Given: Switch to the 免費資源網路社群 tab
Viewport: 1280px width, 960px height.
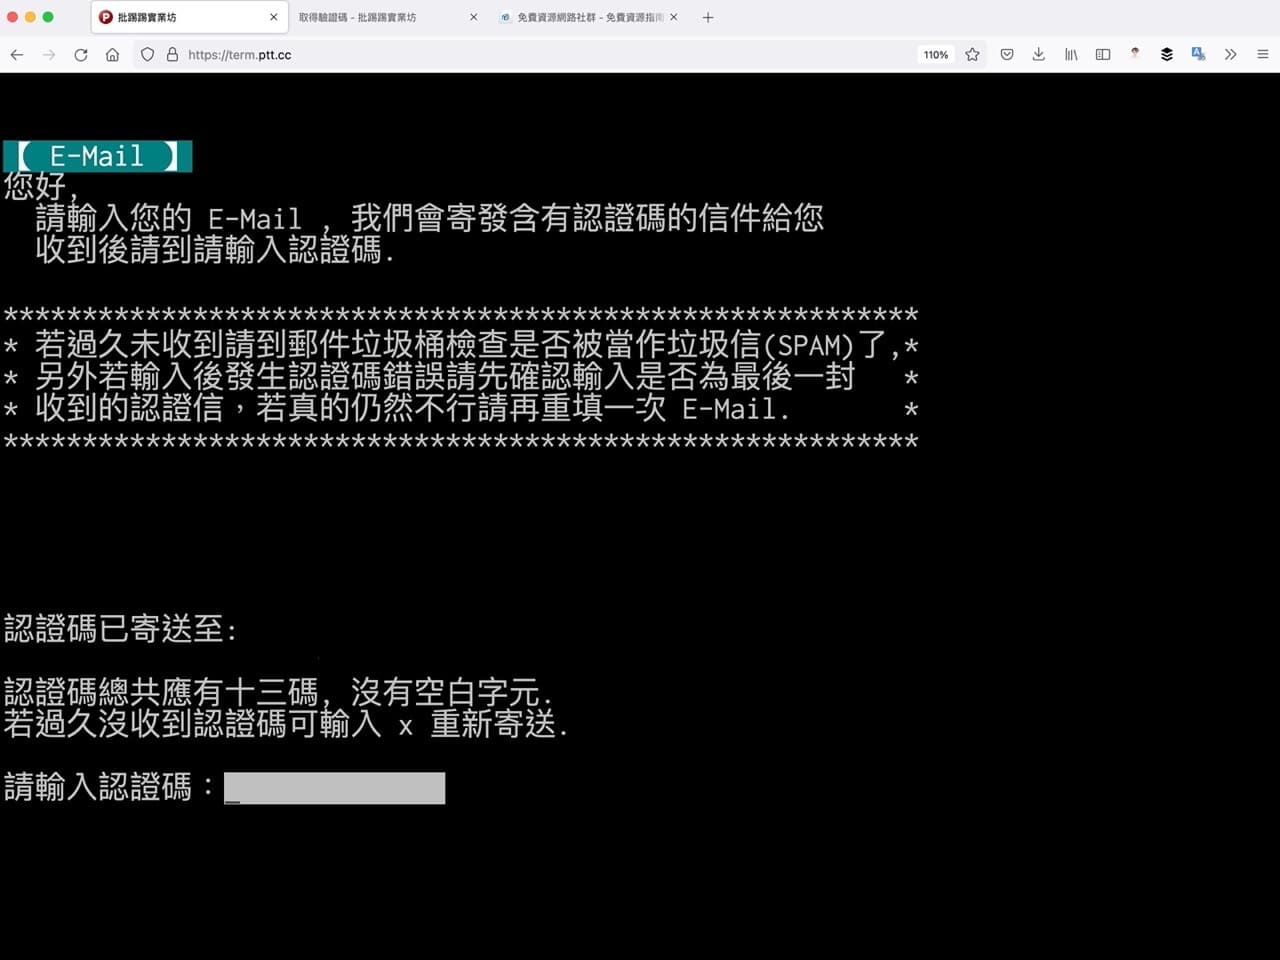Looking at the screenshot, I should coord(589,17).
